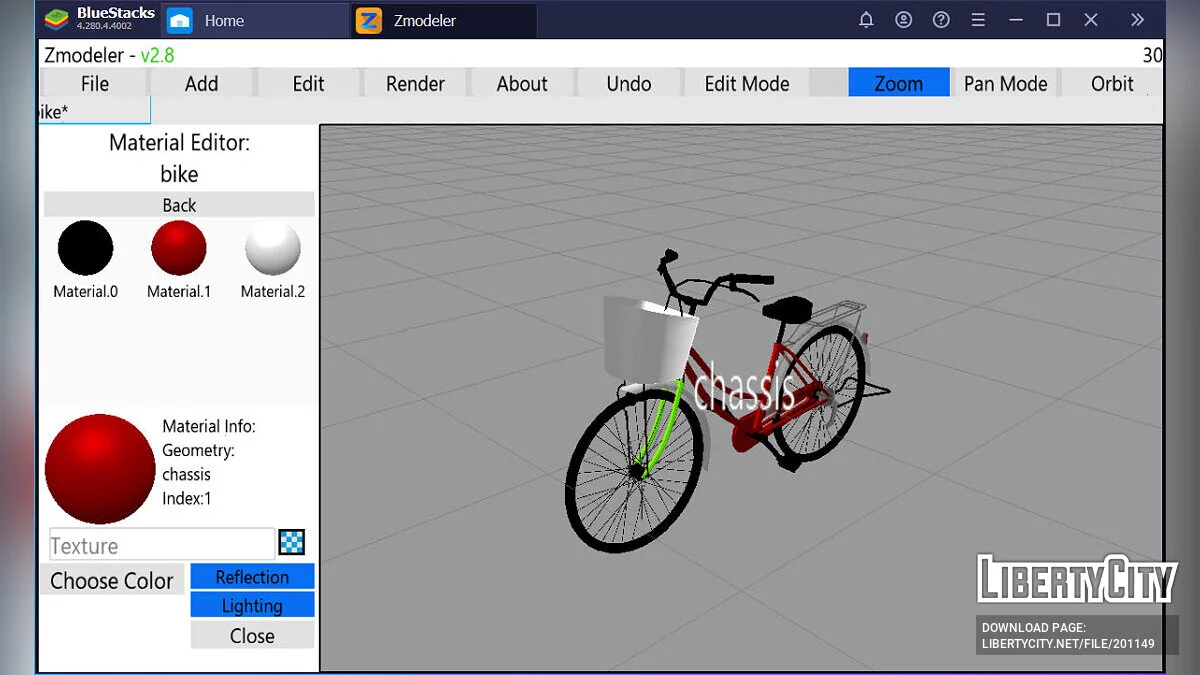Enable Orbit mode
Viewport: 1200px width, 675px height.
coord(1113,83)
